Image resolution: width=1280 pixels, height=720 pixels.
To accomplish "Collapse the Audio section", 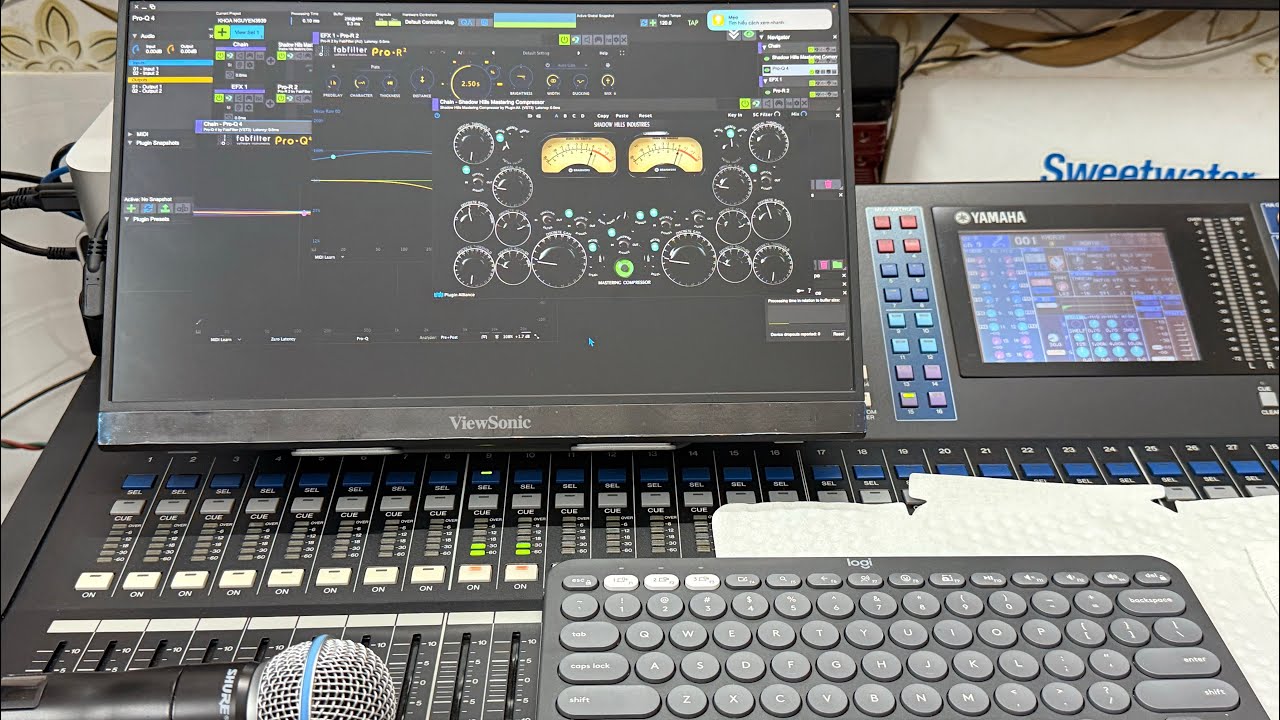I will point(134,36).
